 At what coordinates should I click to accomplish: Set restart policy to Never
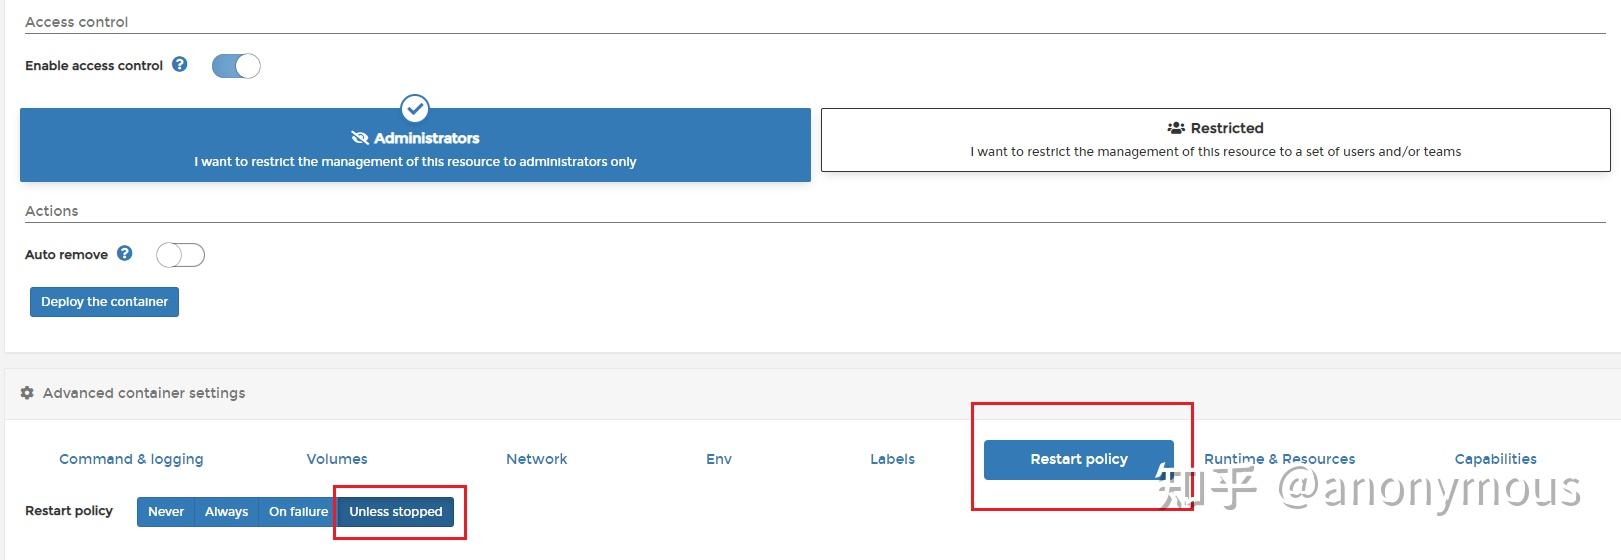tap(166, 512)
